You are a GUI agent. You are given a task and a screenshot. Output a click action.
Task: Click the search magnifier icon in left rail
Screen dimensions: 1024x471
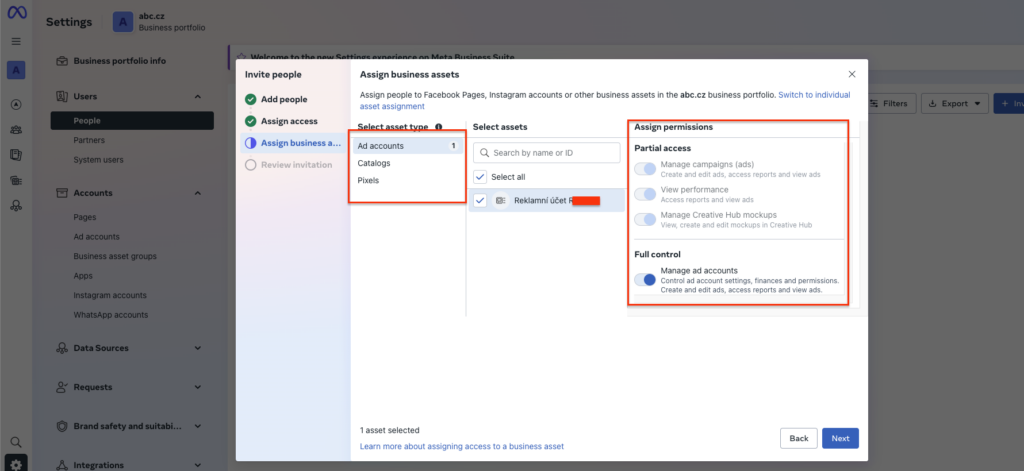16,442
